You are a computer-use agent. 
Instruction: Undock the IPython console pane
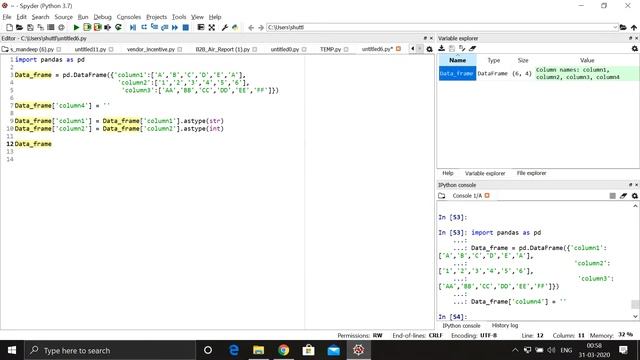630,185
